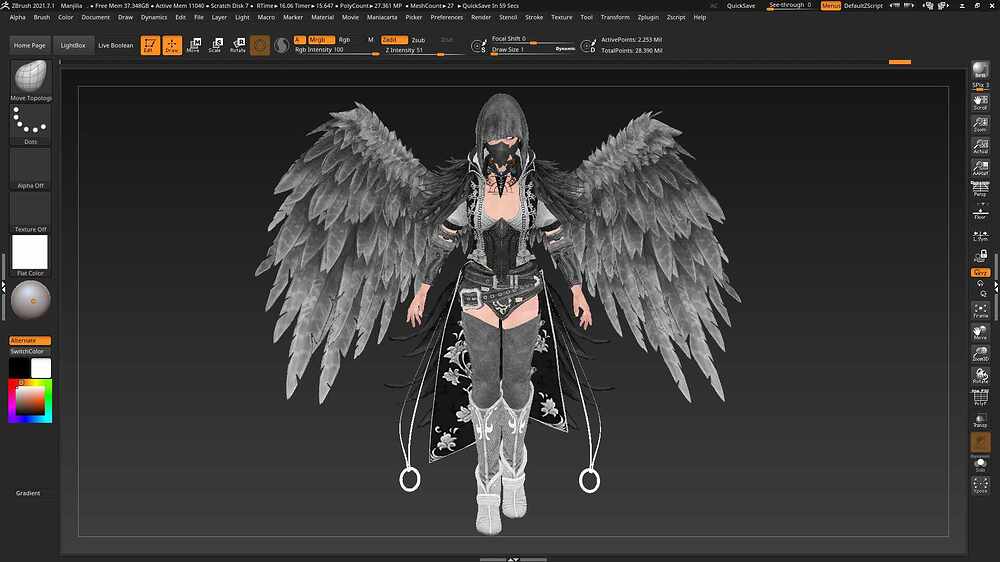Toggle Live Boolean mode
Screen dimensions: 1000x562
pyautogui.click(x=115, y=45)
